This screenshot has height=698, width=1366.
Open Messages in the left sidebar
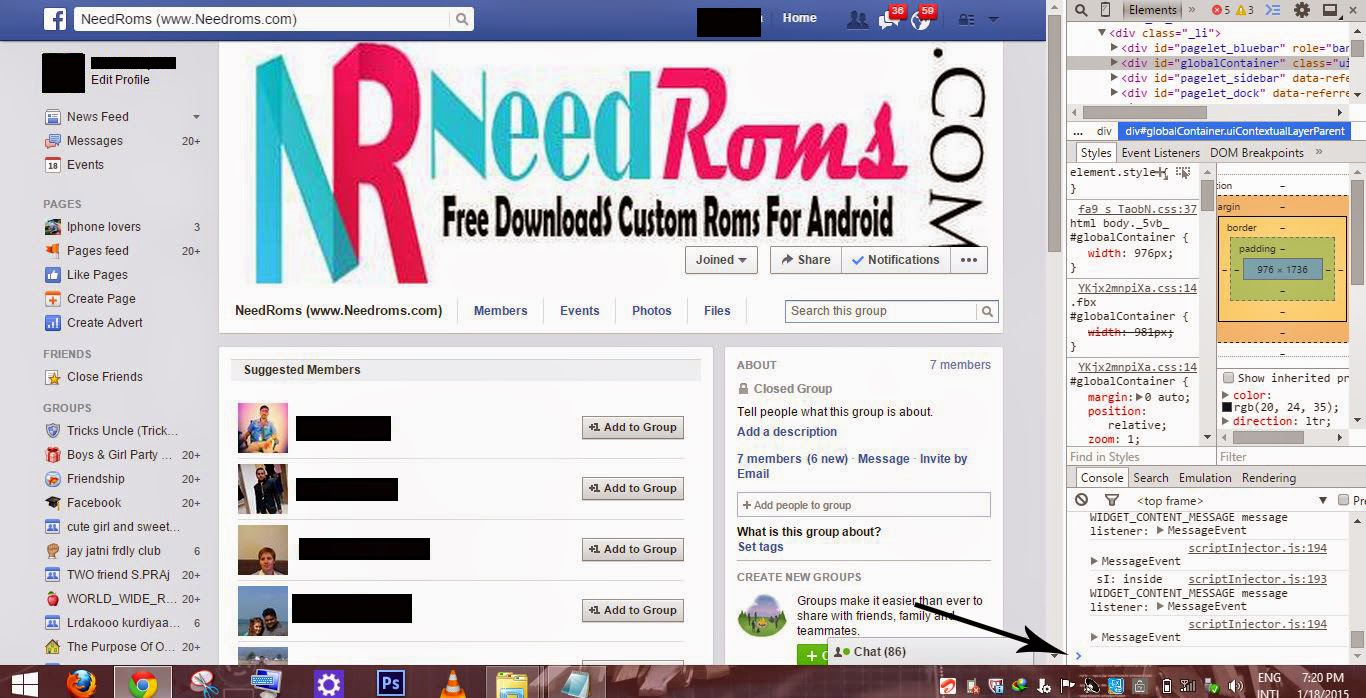[x=95, y=141]
